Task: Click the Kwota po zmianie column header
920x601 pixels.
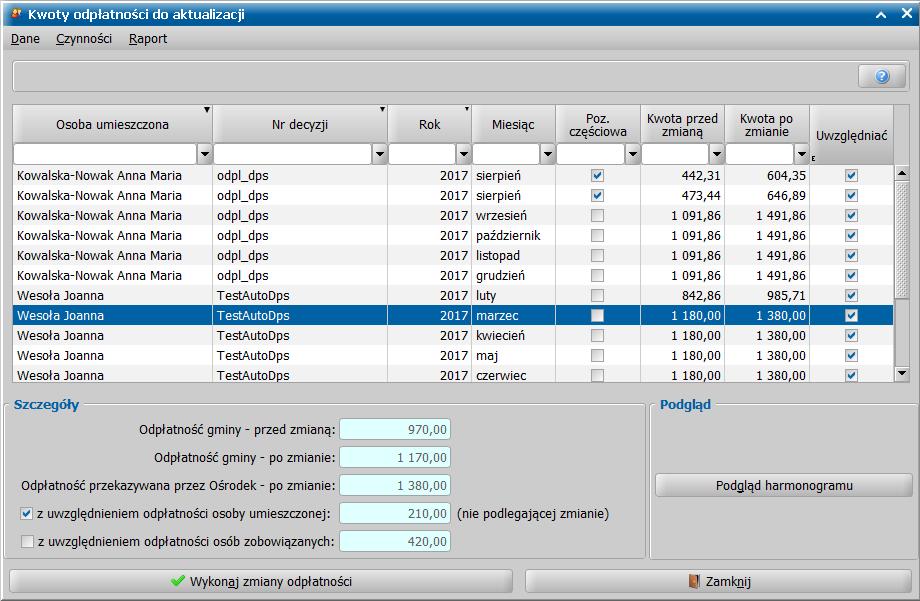Action: pos(767,124)
